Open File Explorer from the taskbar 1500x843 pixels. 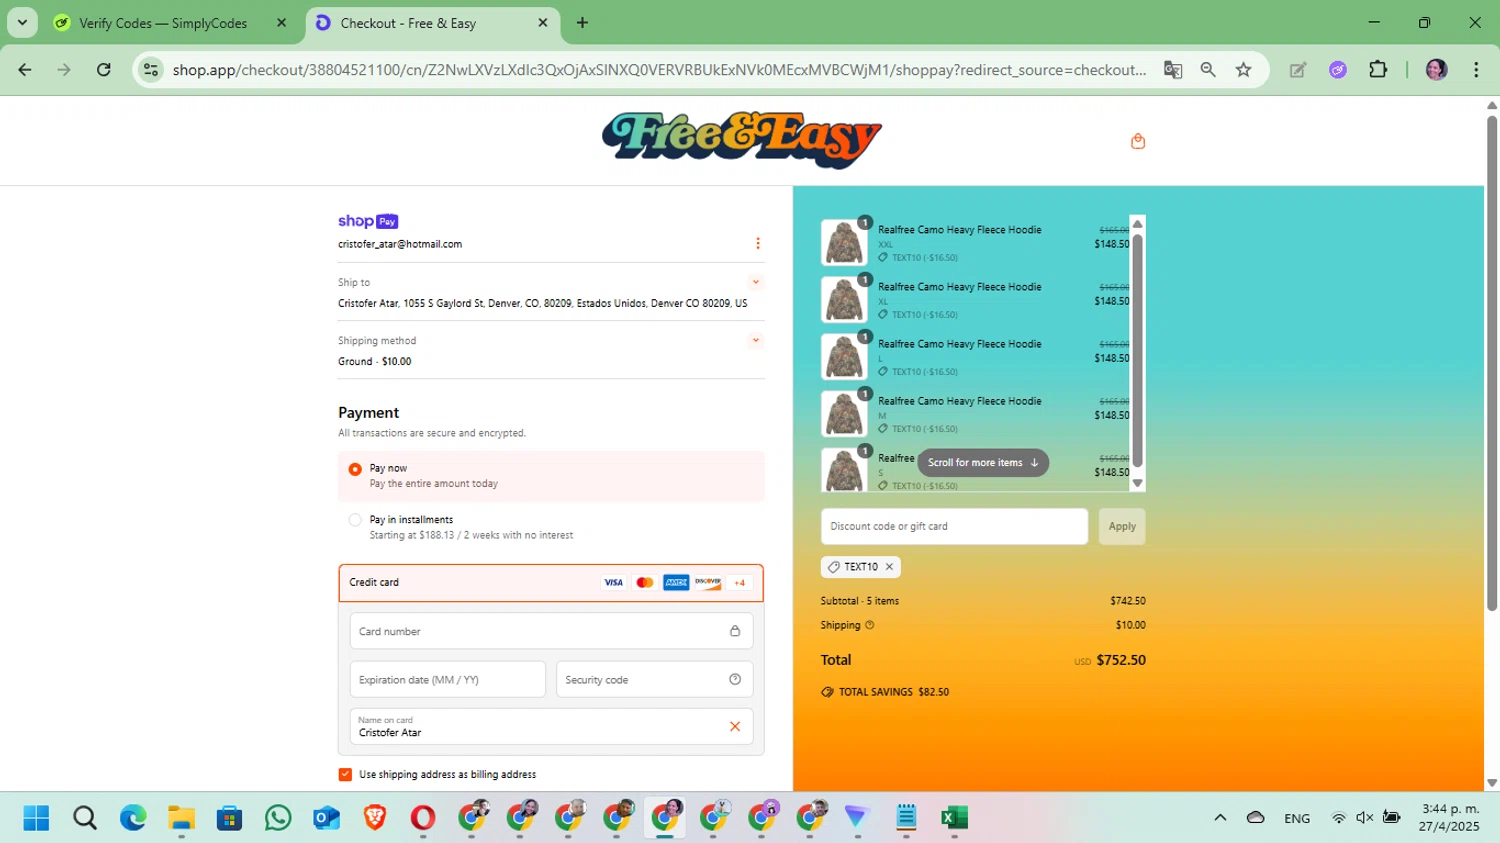click(181, 818)
